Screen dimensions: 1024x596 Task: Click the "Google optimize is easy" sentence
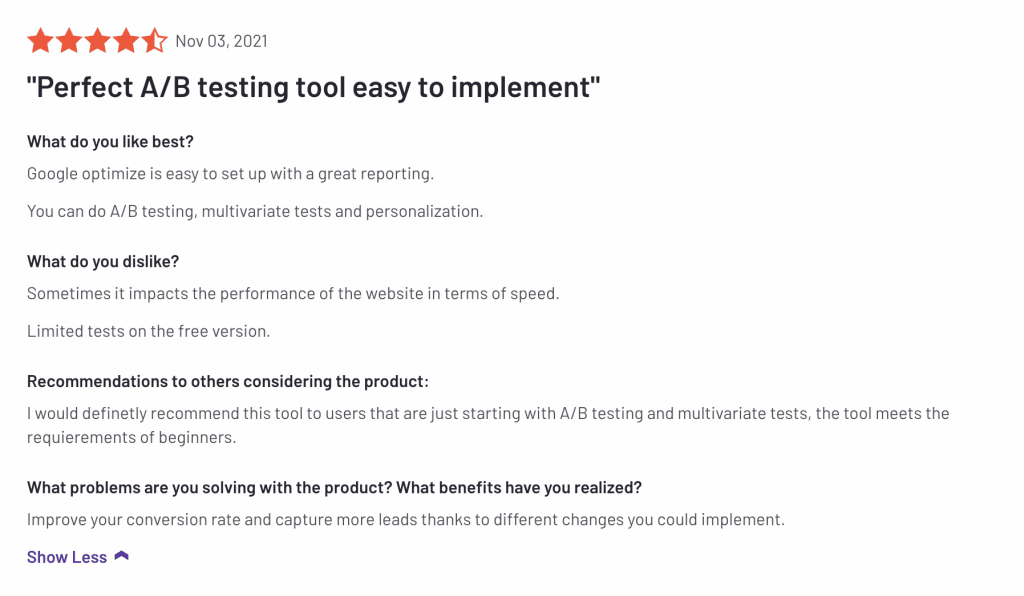(230, 173)
